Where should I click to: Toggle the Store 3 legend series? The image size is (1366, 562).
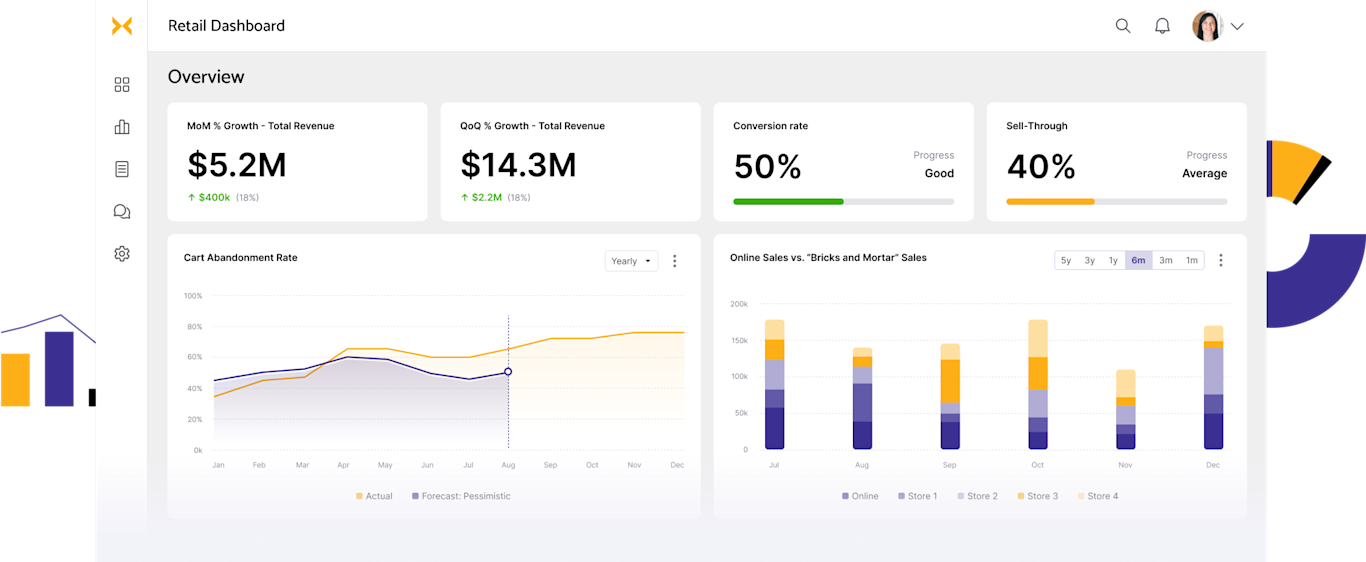tap(1037, 496)
